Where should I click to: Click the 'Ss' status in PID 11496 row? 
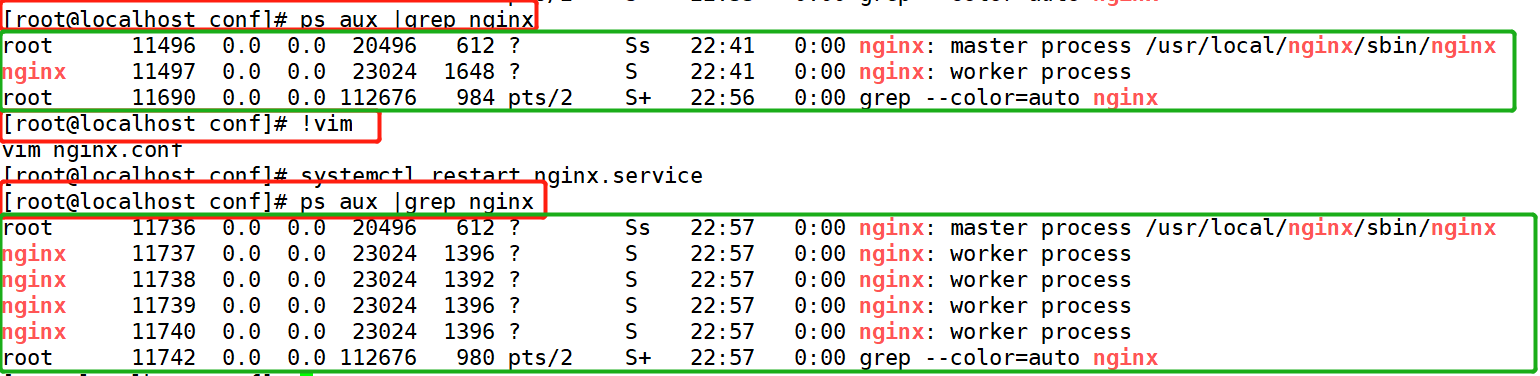637,46
